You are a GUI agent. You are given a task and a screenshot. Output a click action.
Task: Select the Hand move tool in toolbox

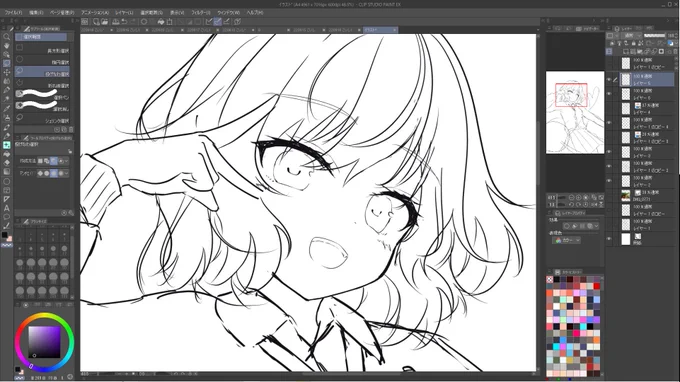[x=7, y=46]
